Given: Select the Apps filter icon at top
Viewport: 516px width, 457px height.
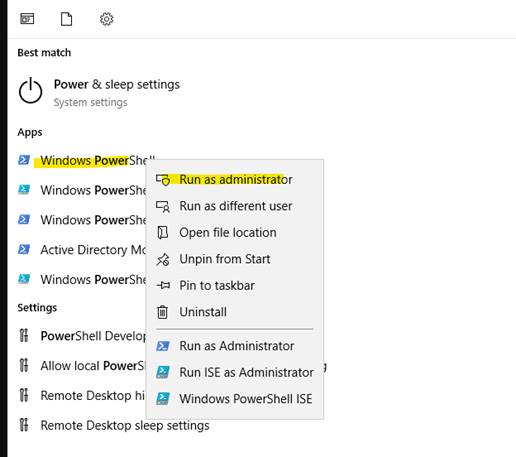Looking at the screenshot, I should [27, 19].
